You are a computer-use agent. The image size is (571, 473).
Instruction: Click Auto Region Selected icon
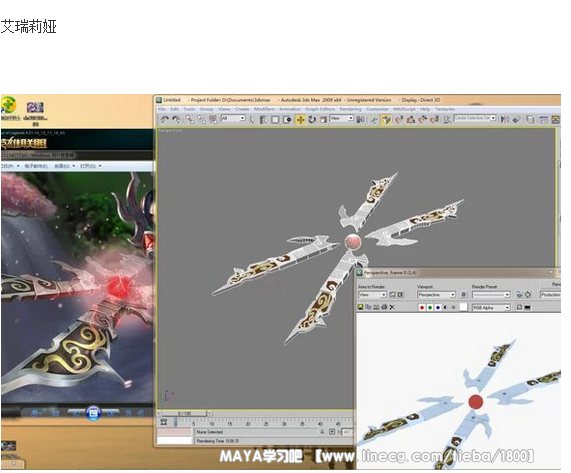point(400,295)
